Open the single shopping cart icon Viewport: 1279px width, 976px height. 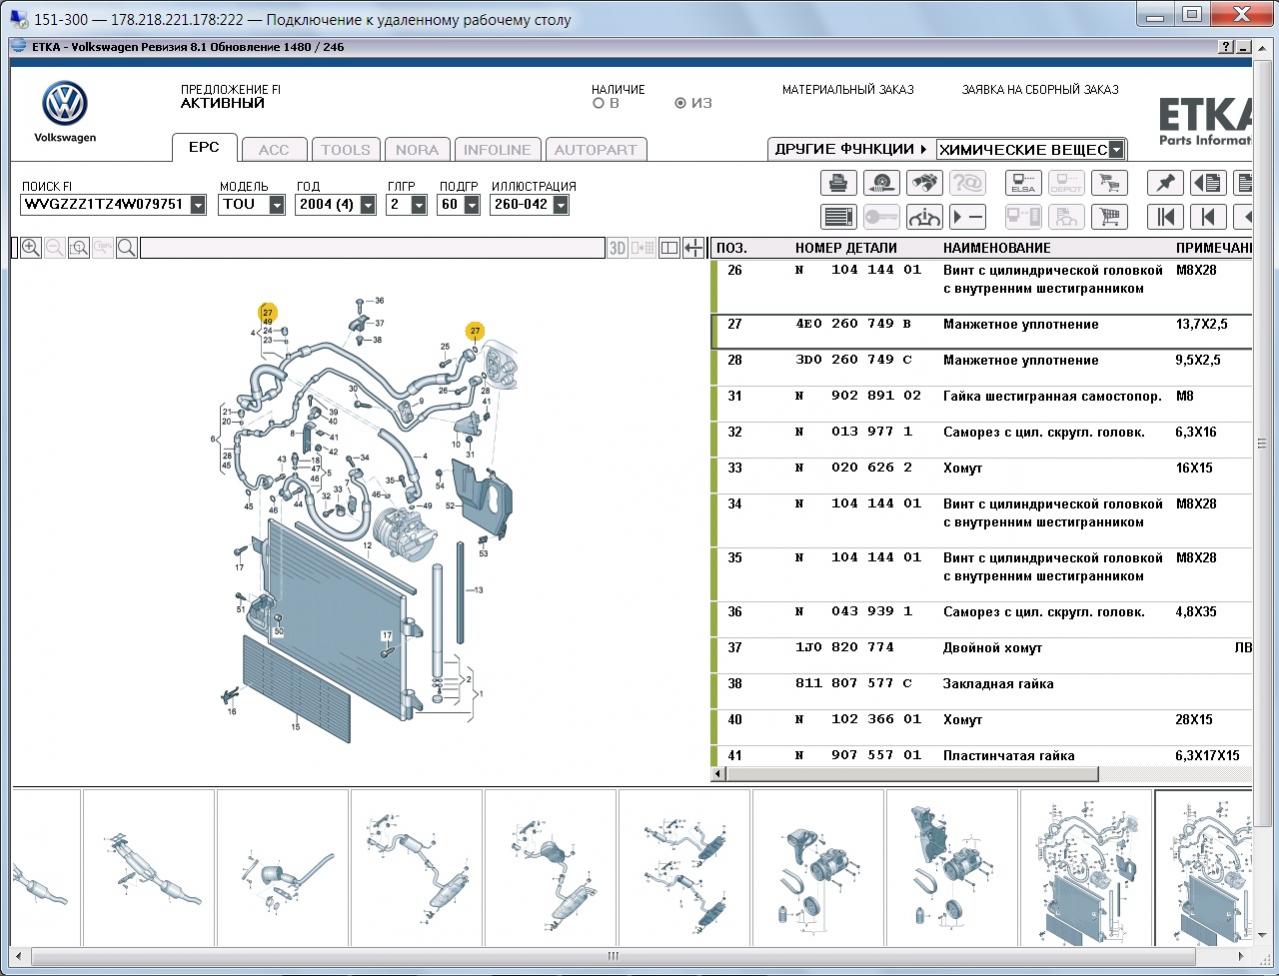point(1108,217)
